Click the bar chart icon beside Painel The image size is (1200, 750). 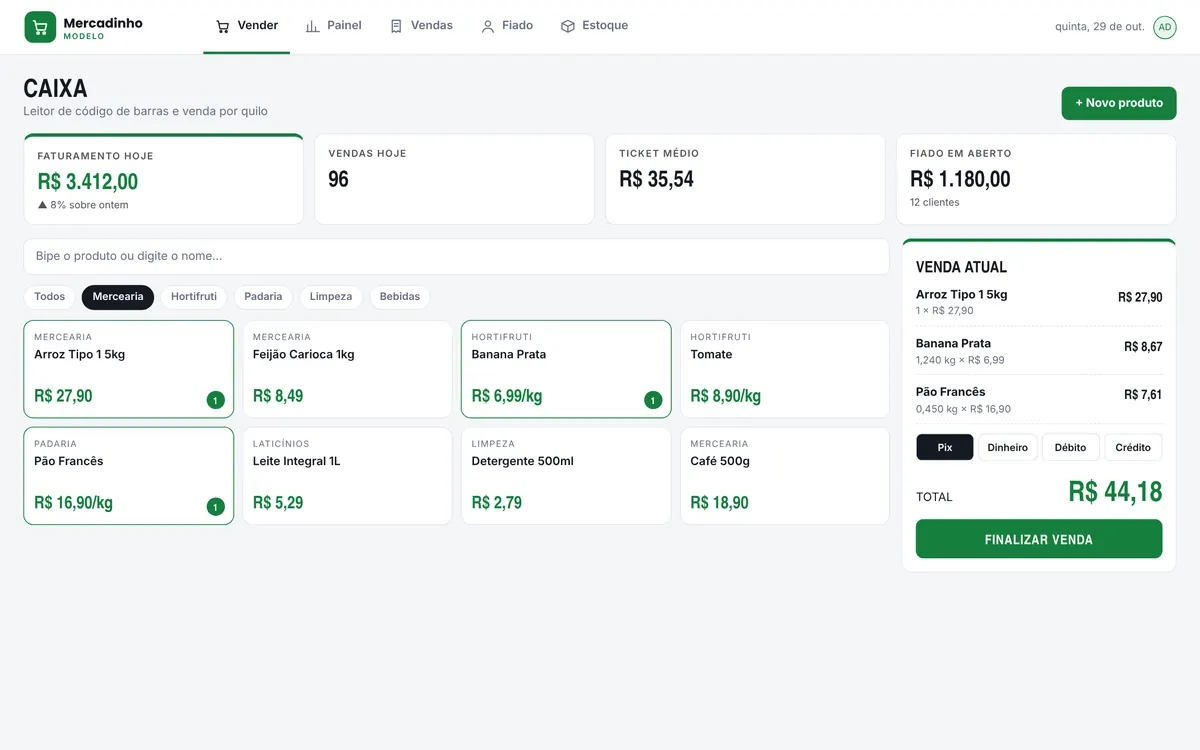(313, 26)
